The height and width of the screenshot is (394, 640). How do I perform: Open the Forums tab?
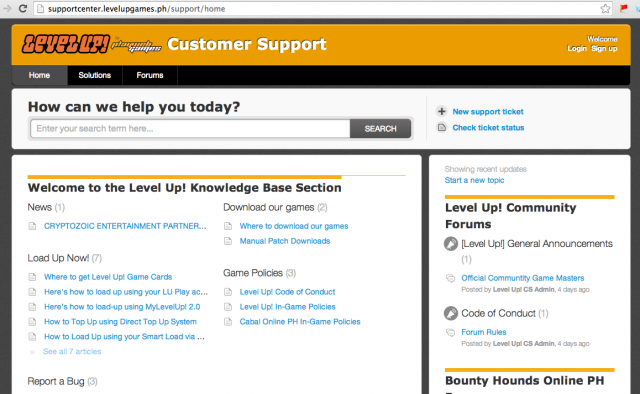click(x=150, y=75)
